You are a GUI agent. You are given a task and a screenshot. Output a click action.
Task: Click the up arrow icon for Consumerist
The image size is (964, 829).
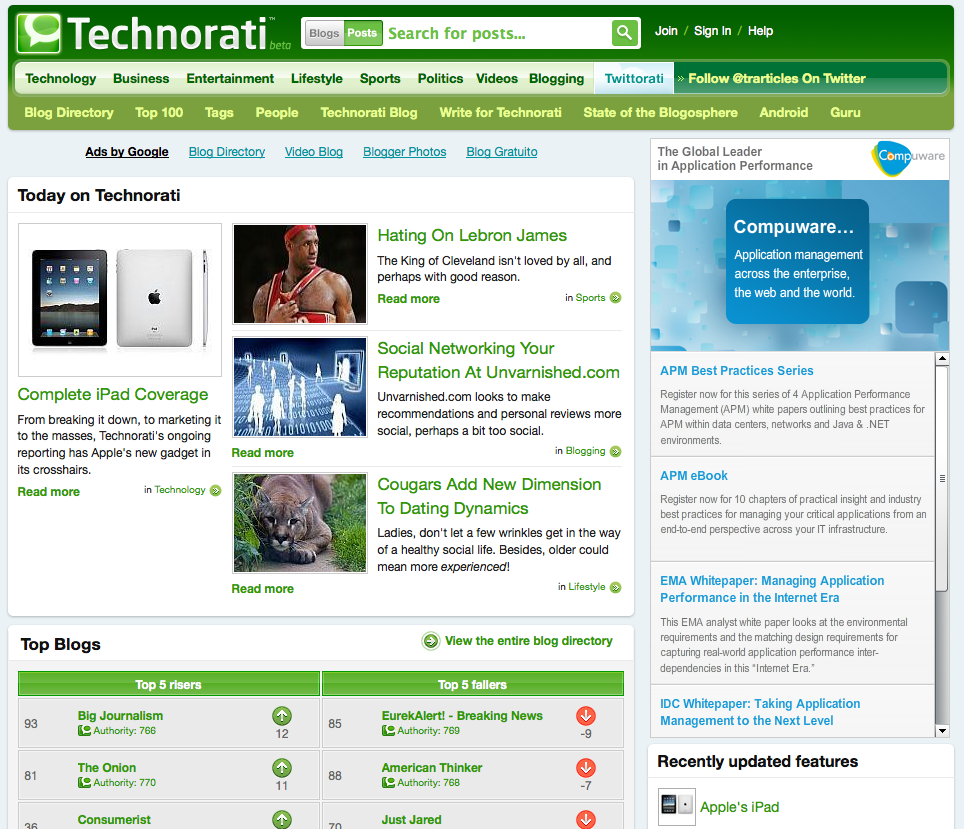point(282,819)
